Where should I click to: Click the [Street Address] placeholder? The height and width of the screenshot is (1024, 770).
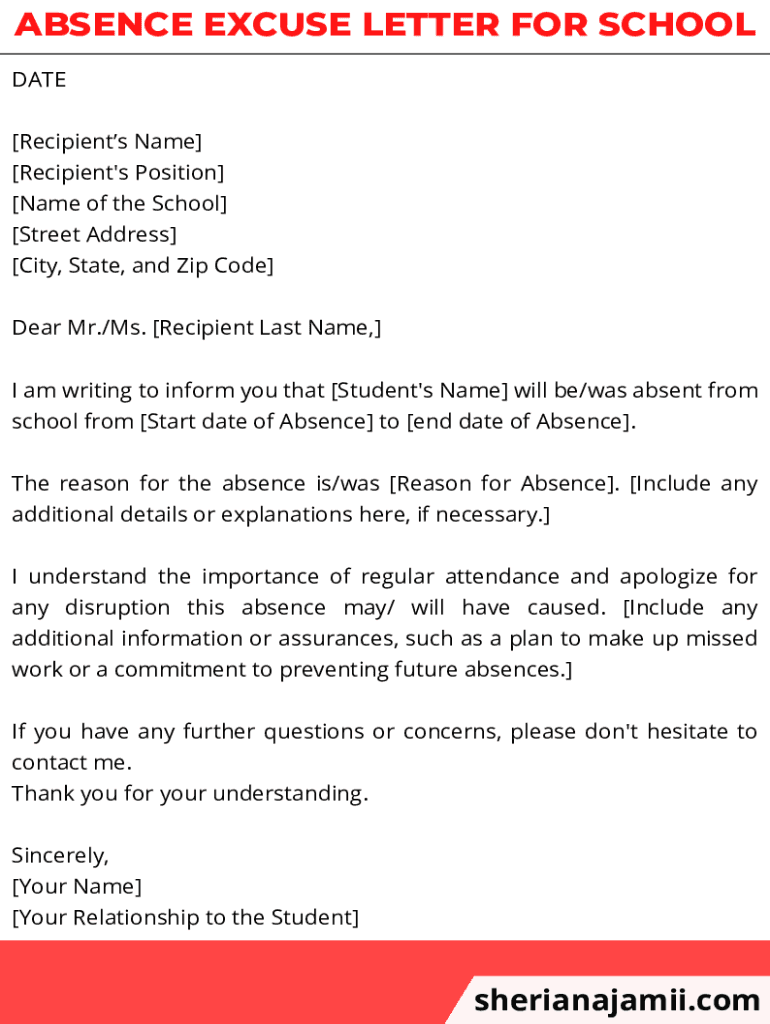95,235
